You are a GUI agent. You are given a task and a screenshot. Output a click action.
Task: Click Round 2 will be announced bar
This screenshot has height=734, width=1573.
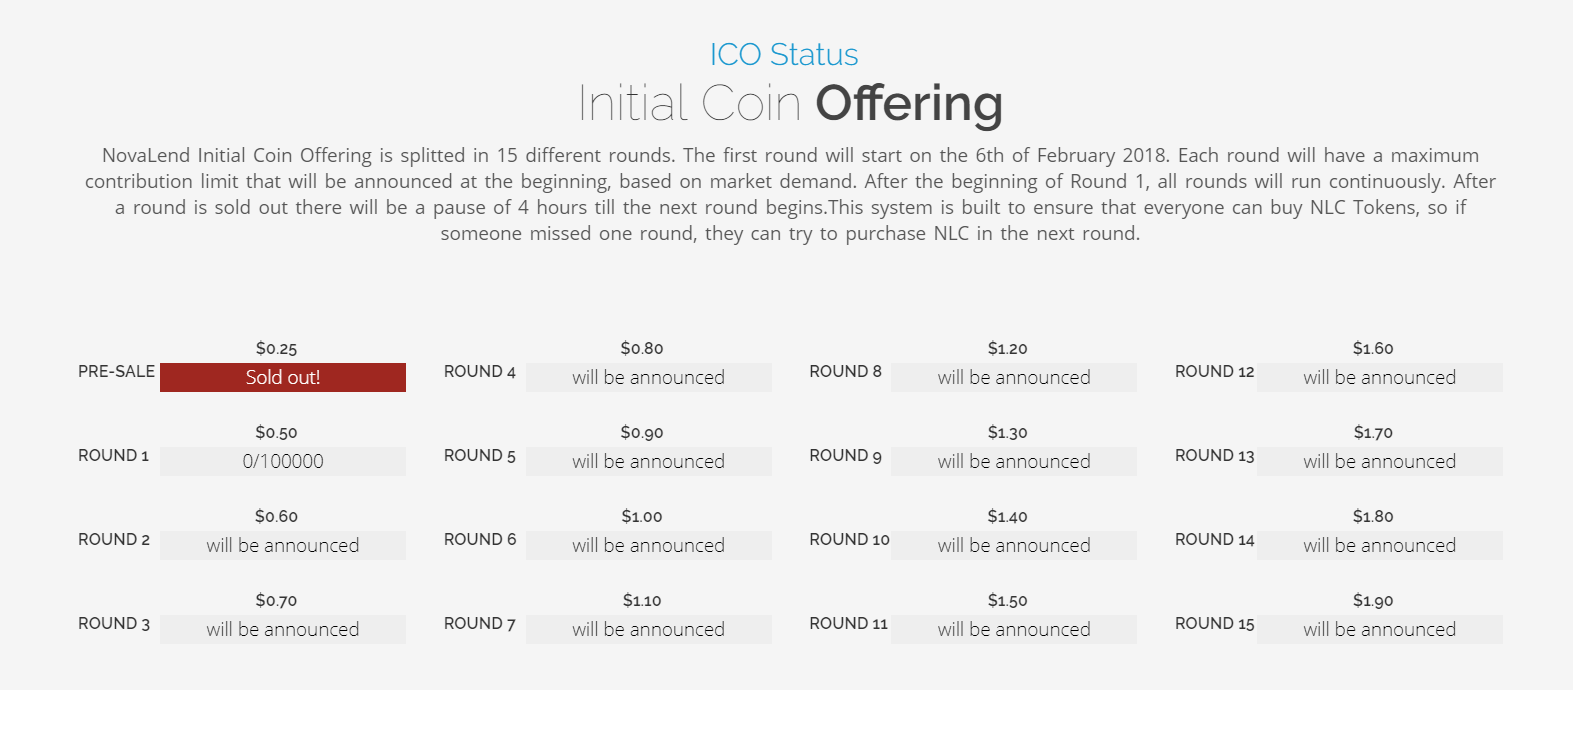tap(283, 545)
